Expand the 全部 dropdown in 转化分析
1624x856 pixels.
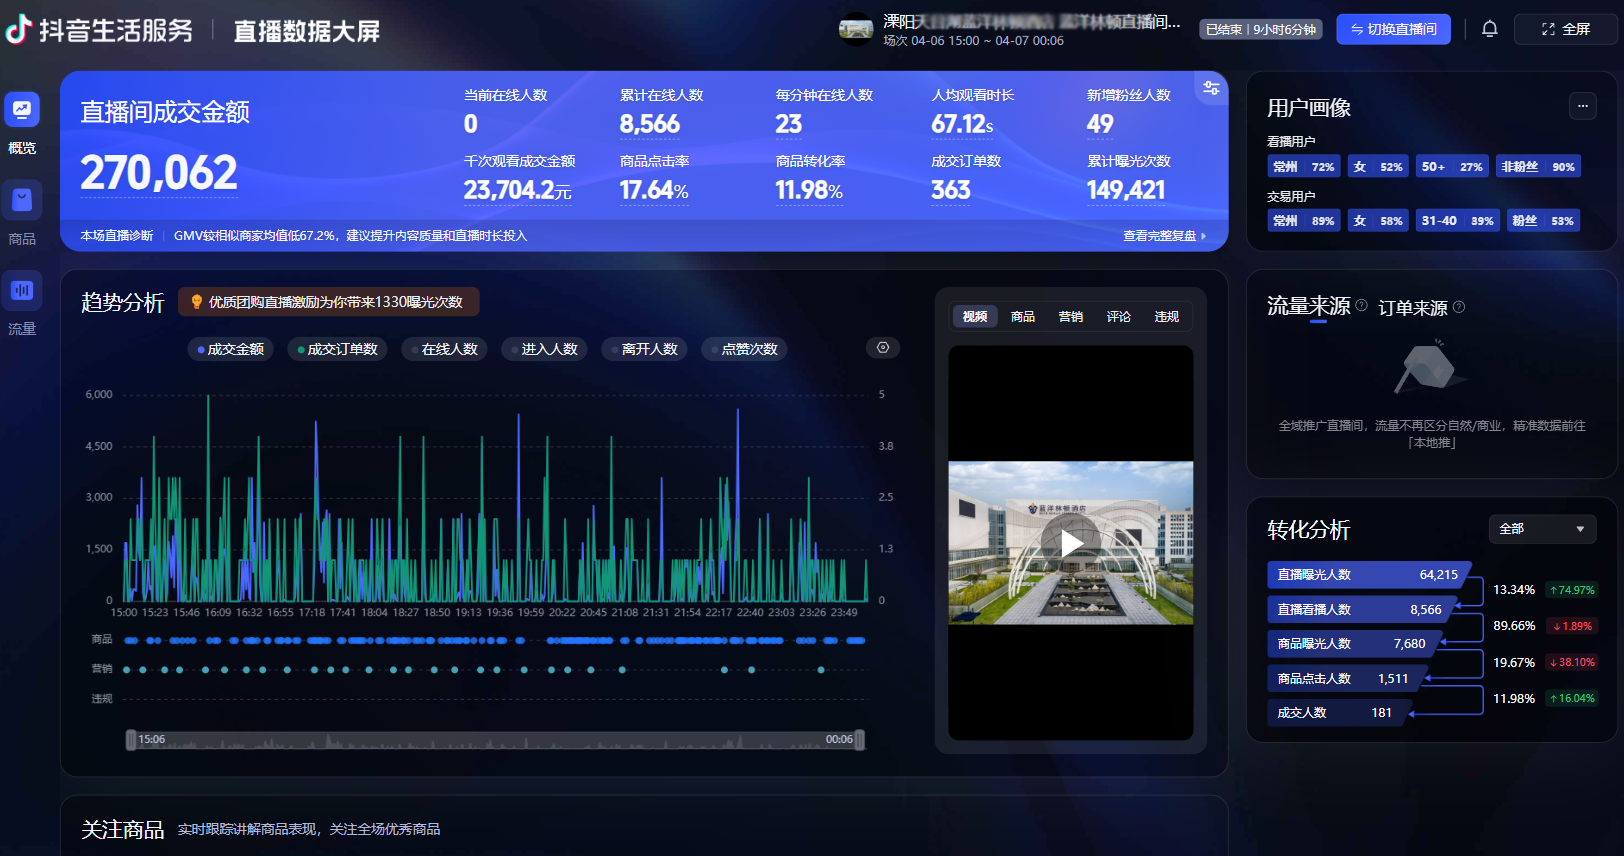pyautogui.click(x=1542, y=529)
